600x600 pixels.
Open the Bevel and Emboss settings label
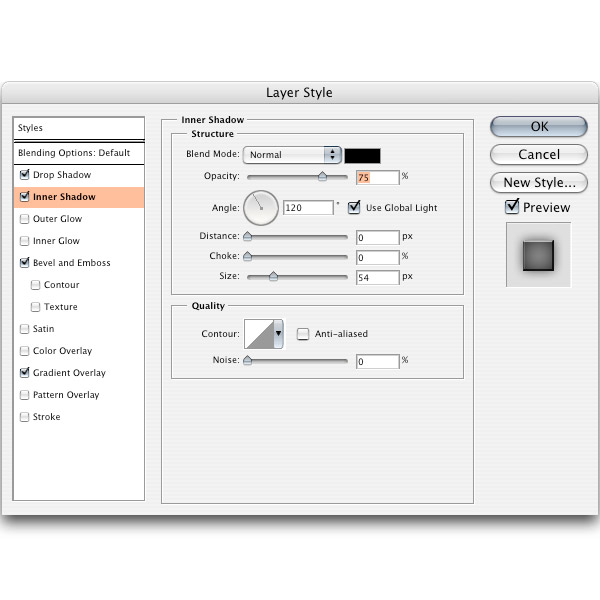pyautogui.click(x=72, y=262)
